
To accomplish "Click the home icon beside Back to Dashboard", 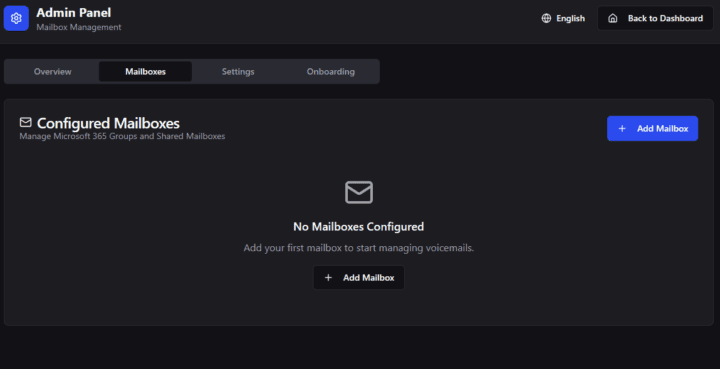I will pyautogui.click(x=613, y=18).
